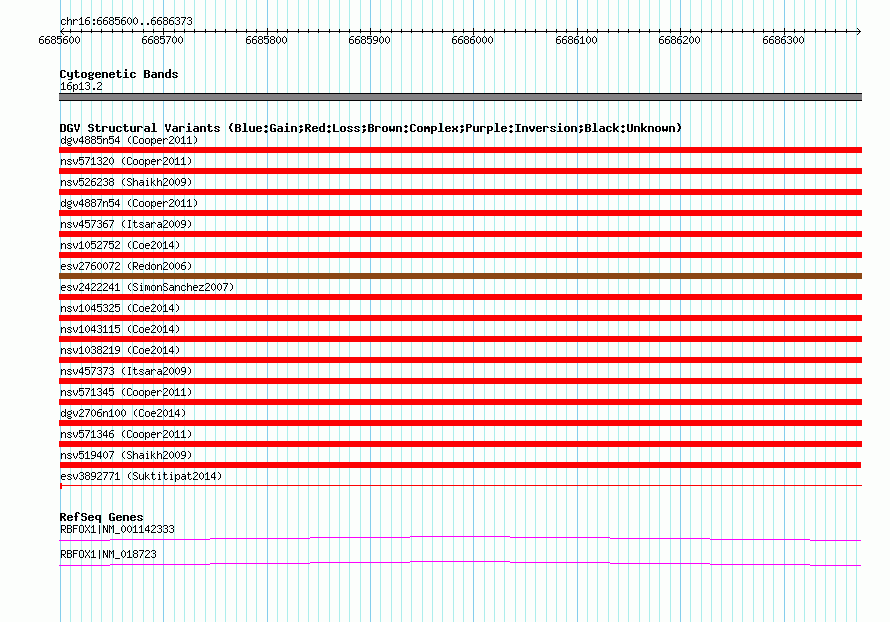This screenshot has height=622, width=890.
Task: Open variant dgv2706n100 (Coe2014)
Action: (x=123, y=413)
